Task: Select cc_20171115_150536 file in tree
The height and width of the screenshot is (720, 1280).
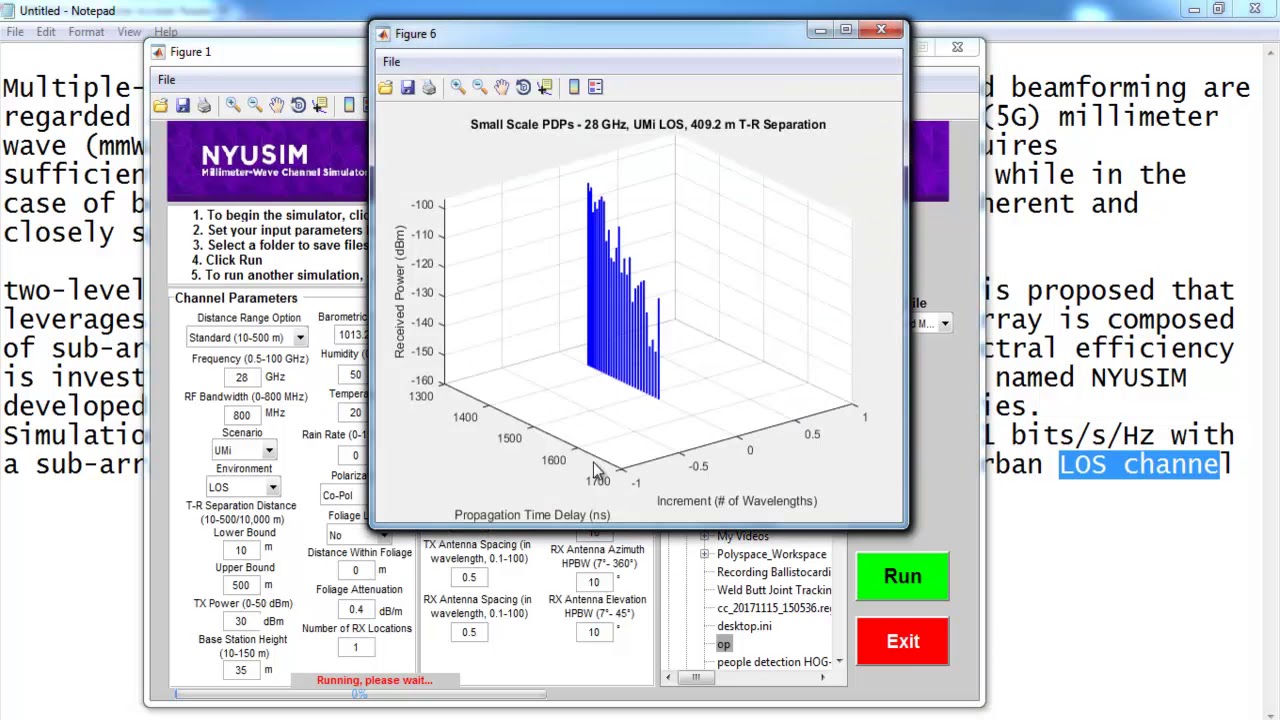Action: (x=773, y=608)
